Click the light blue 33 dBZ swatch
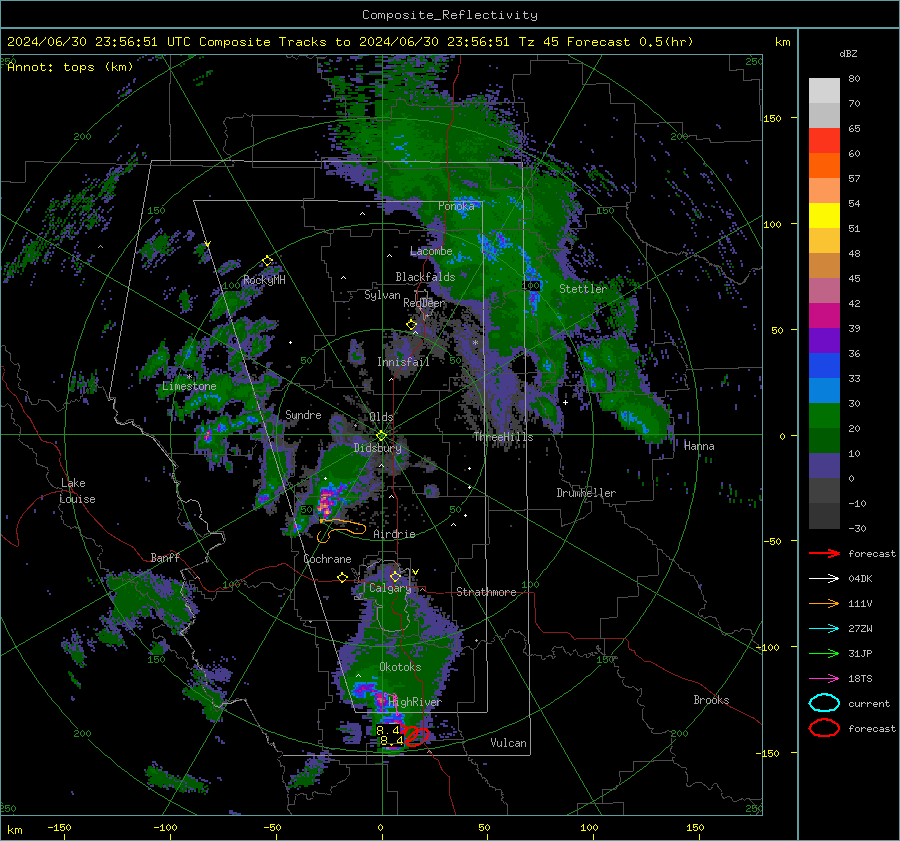 [824, 391]
